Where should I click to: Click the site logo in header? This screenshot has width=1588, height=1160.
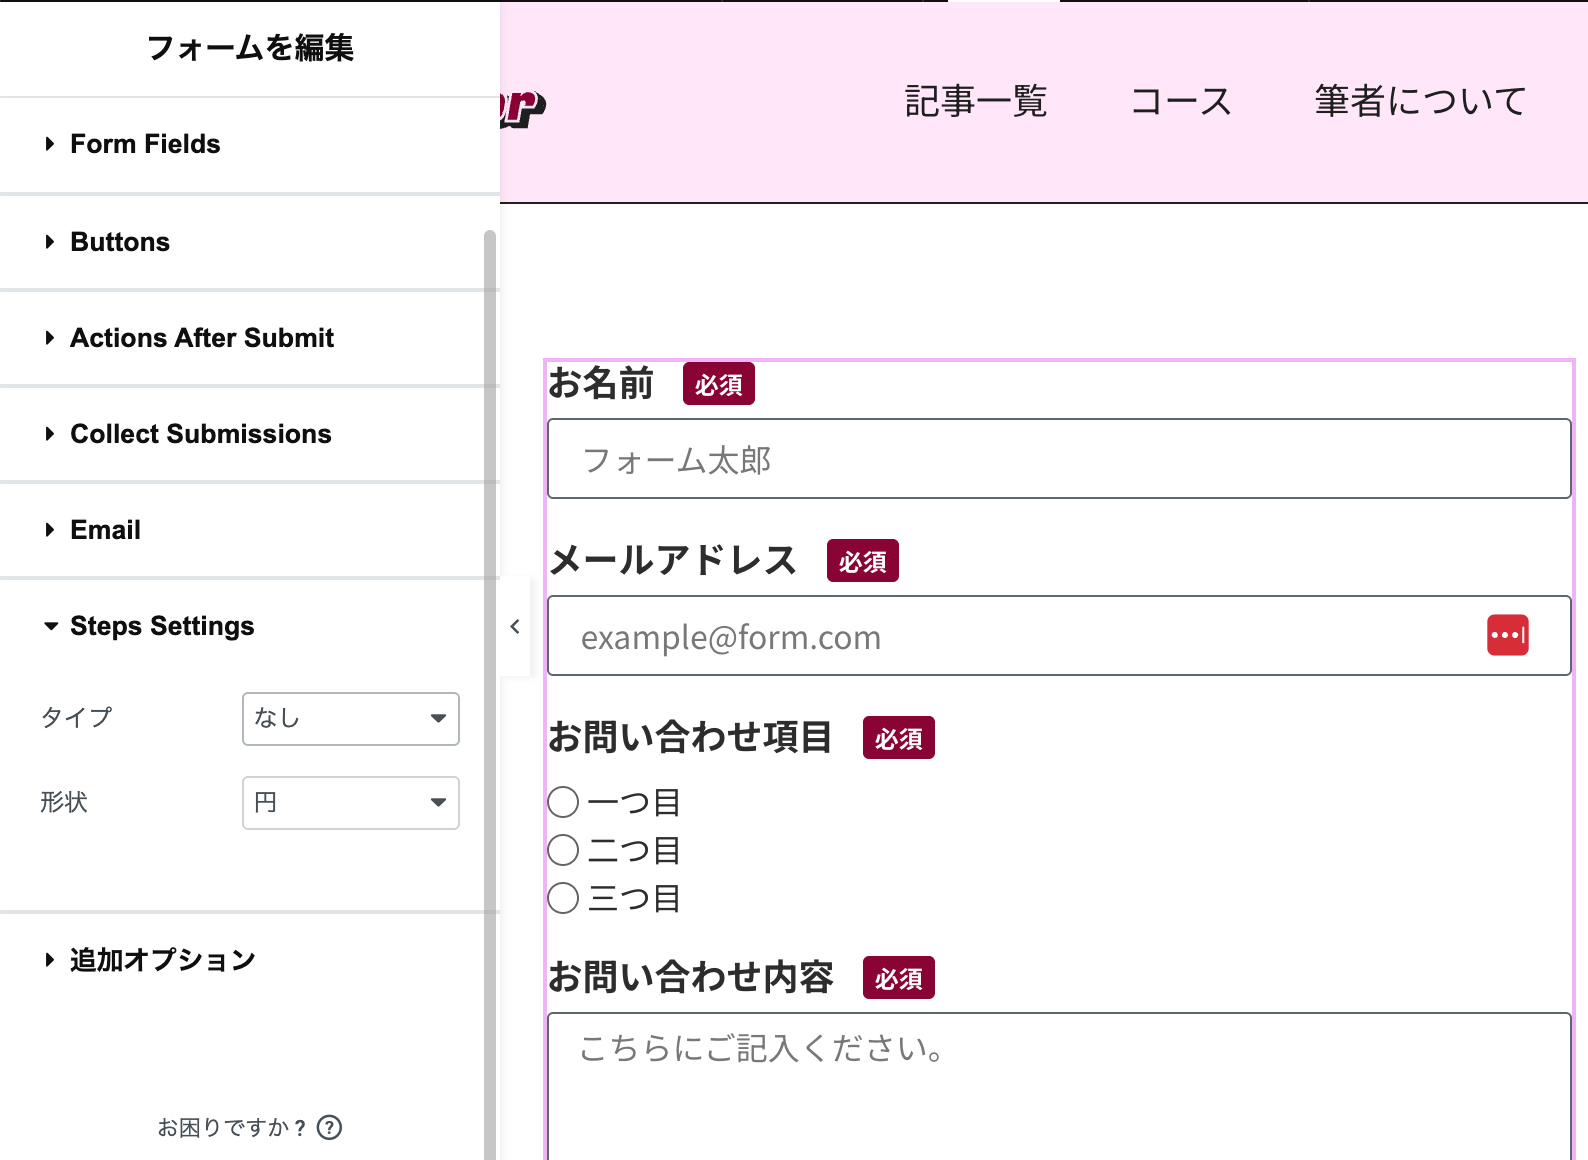tap(522, 107)
